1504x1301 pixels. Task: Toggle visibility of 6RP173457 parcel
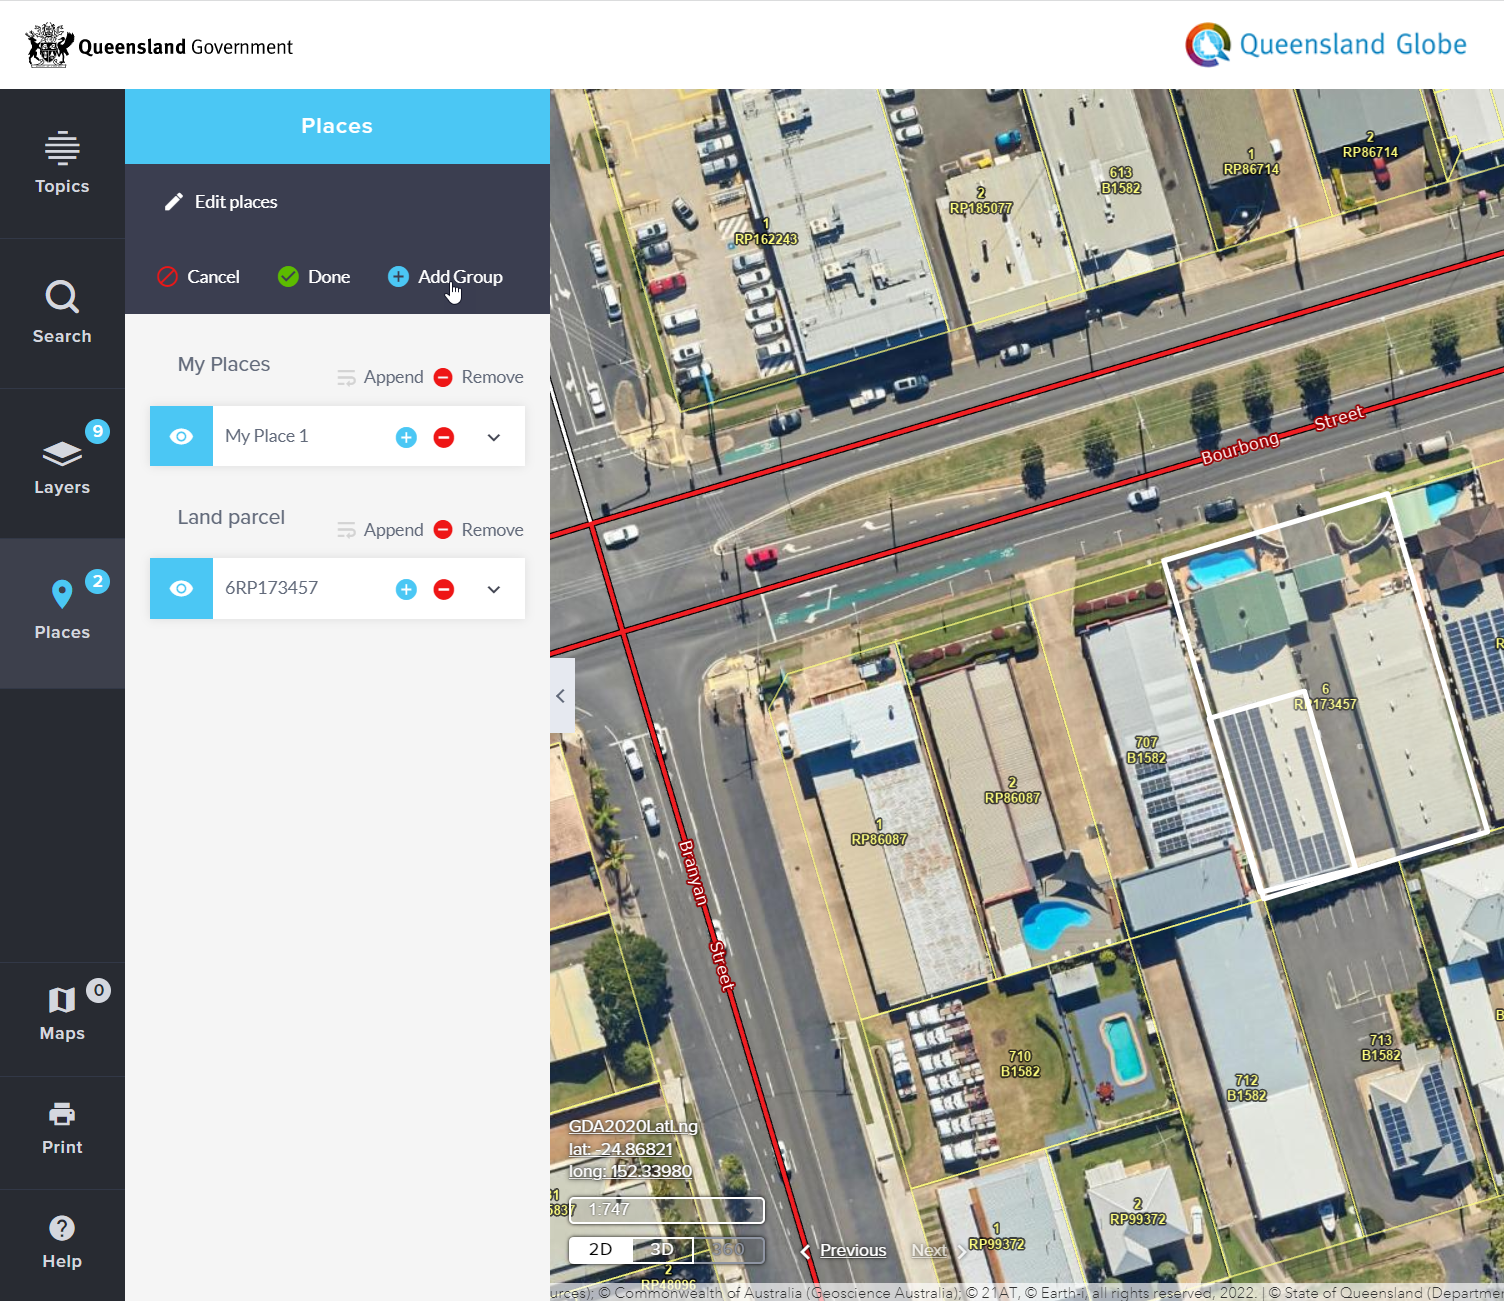pyautogui.click(x=181, y=589)
